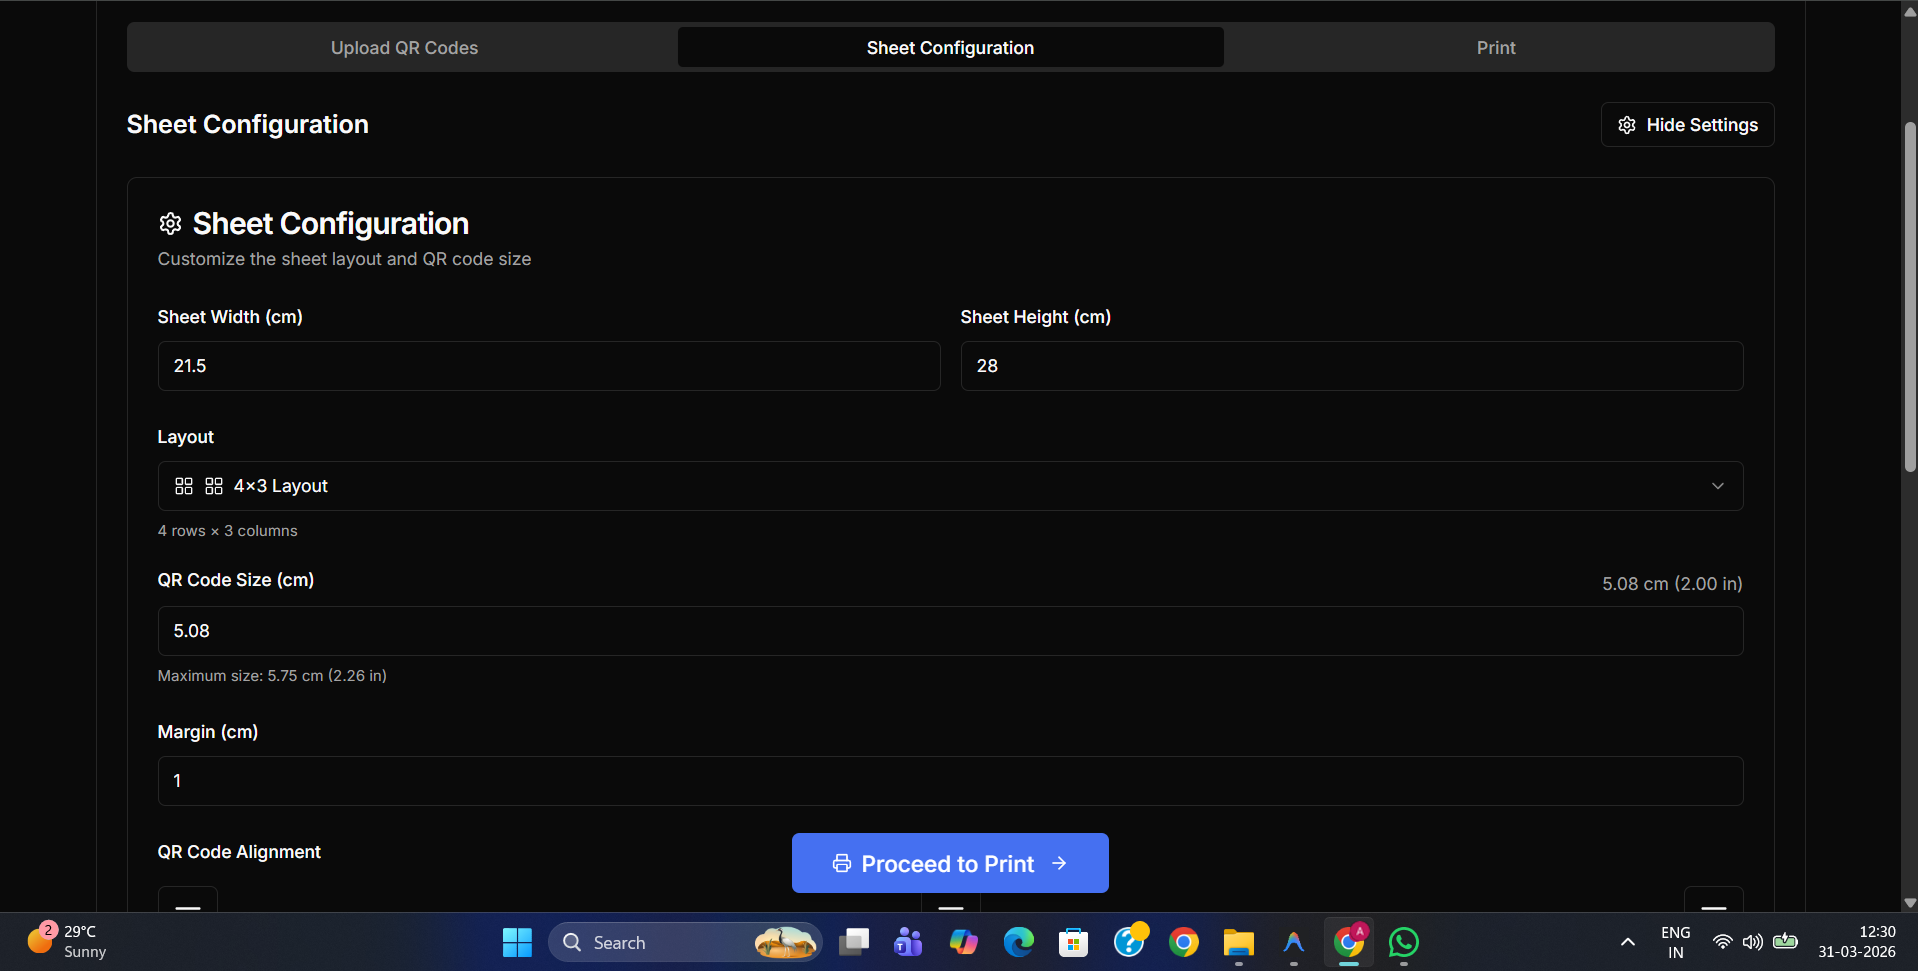Click the QR Code Size field
Screen dimensions: 1918x971
(x=949, y=631)
